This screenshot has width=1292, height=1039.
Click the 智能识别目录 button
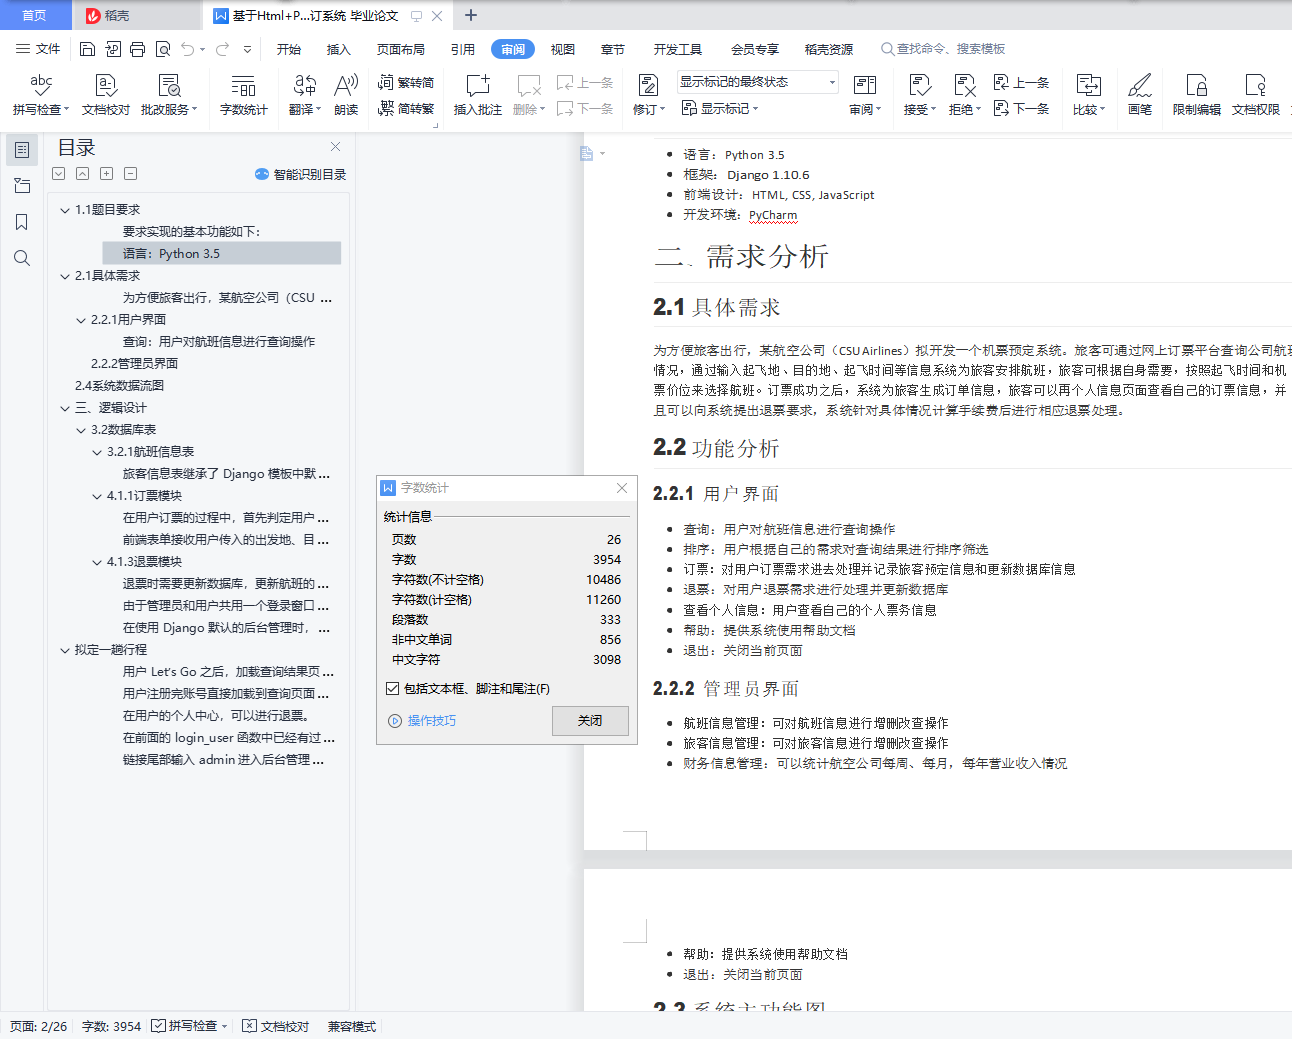click(x=300, y=174)
